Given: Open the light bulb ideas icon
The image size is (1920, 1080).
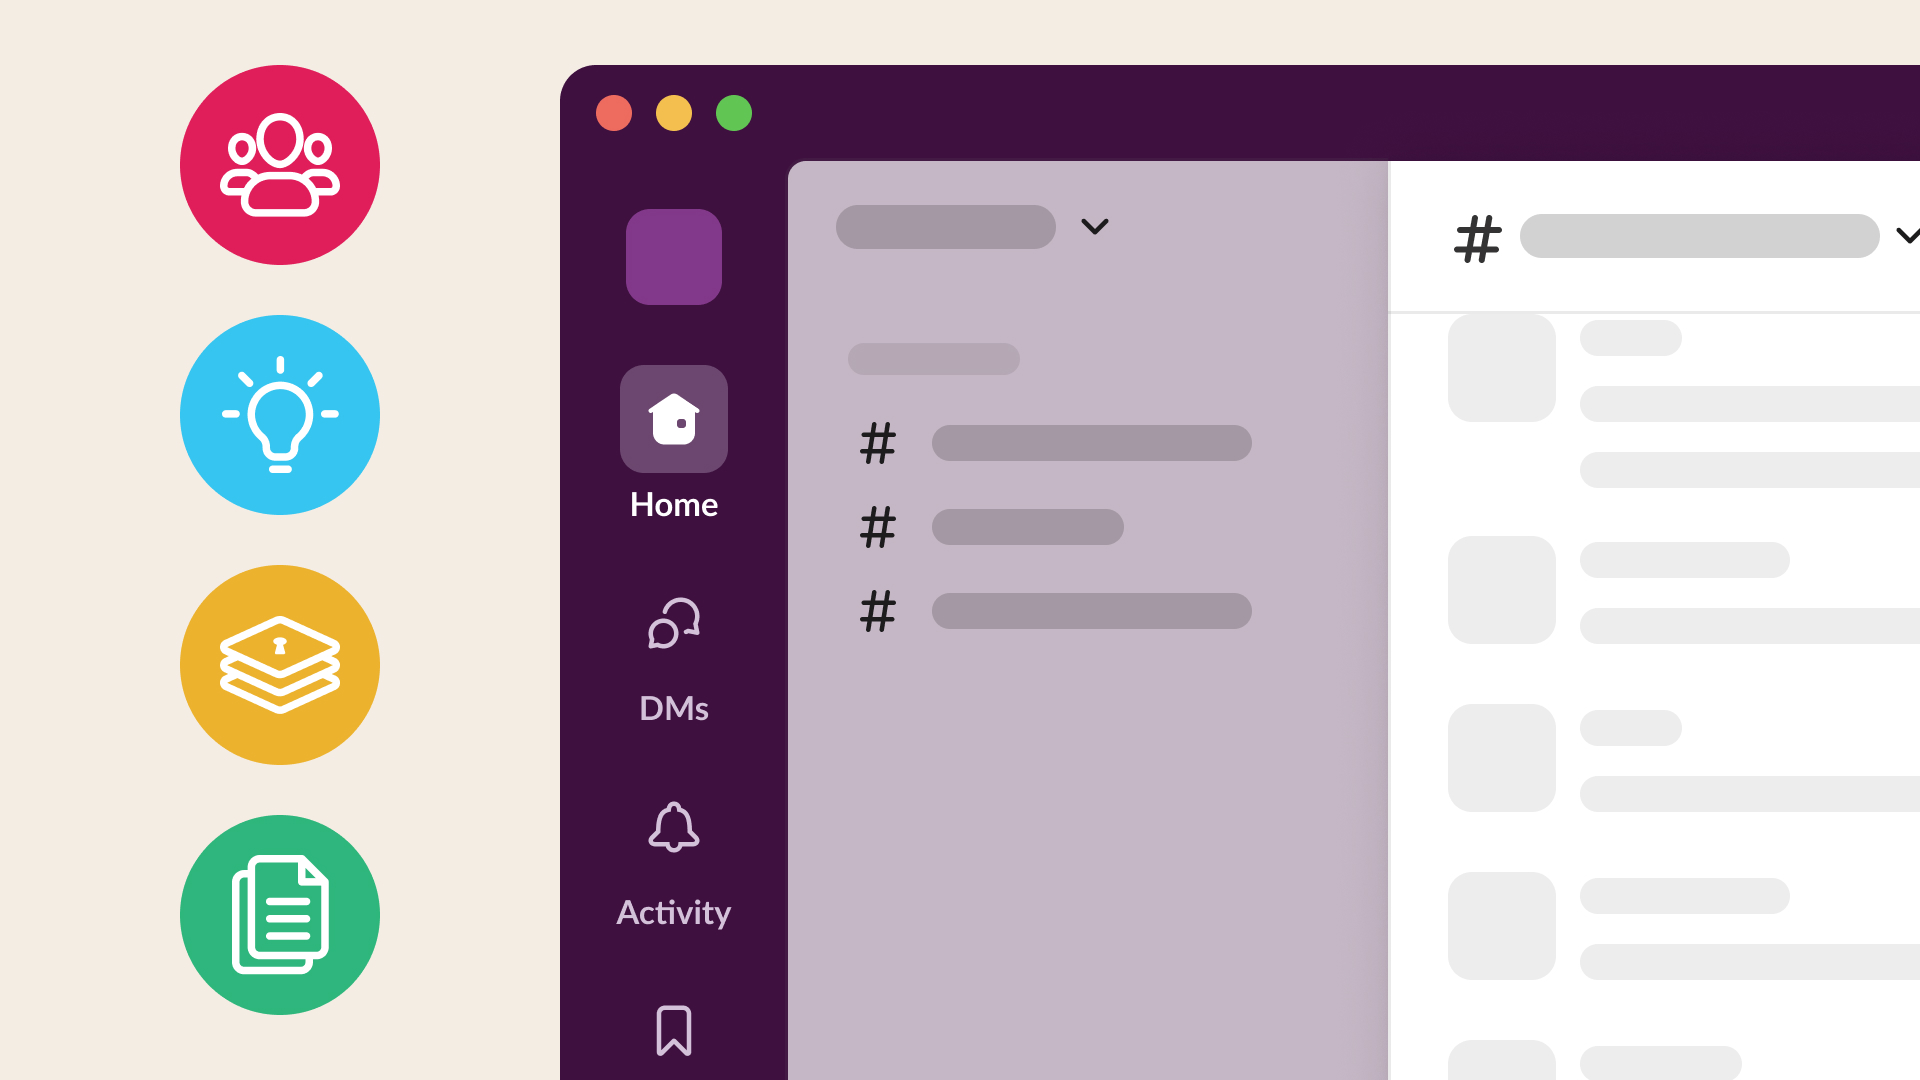Looking at the screenshot, I should 280,415.
